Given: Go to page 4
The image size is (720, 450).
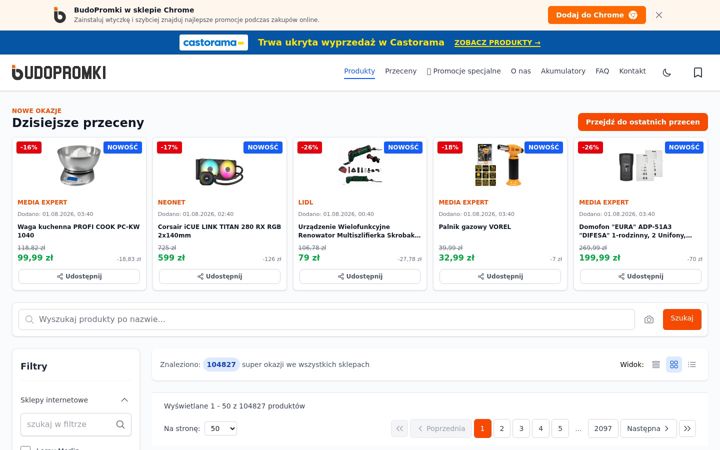Looking at the screenshot, I should (540, 428).
